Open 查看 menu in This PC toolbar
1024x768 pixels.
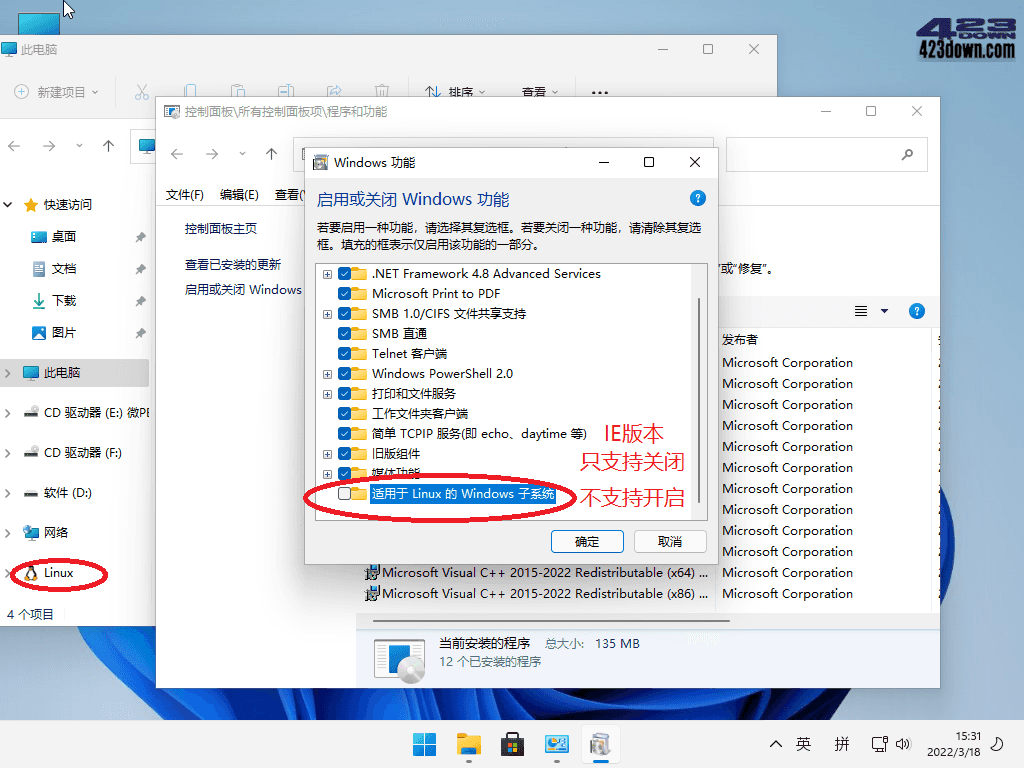pyautogui.click(x=540, y=92)
